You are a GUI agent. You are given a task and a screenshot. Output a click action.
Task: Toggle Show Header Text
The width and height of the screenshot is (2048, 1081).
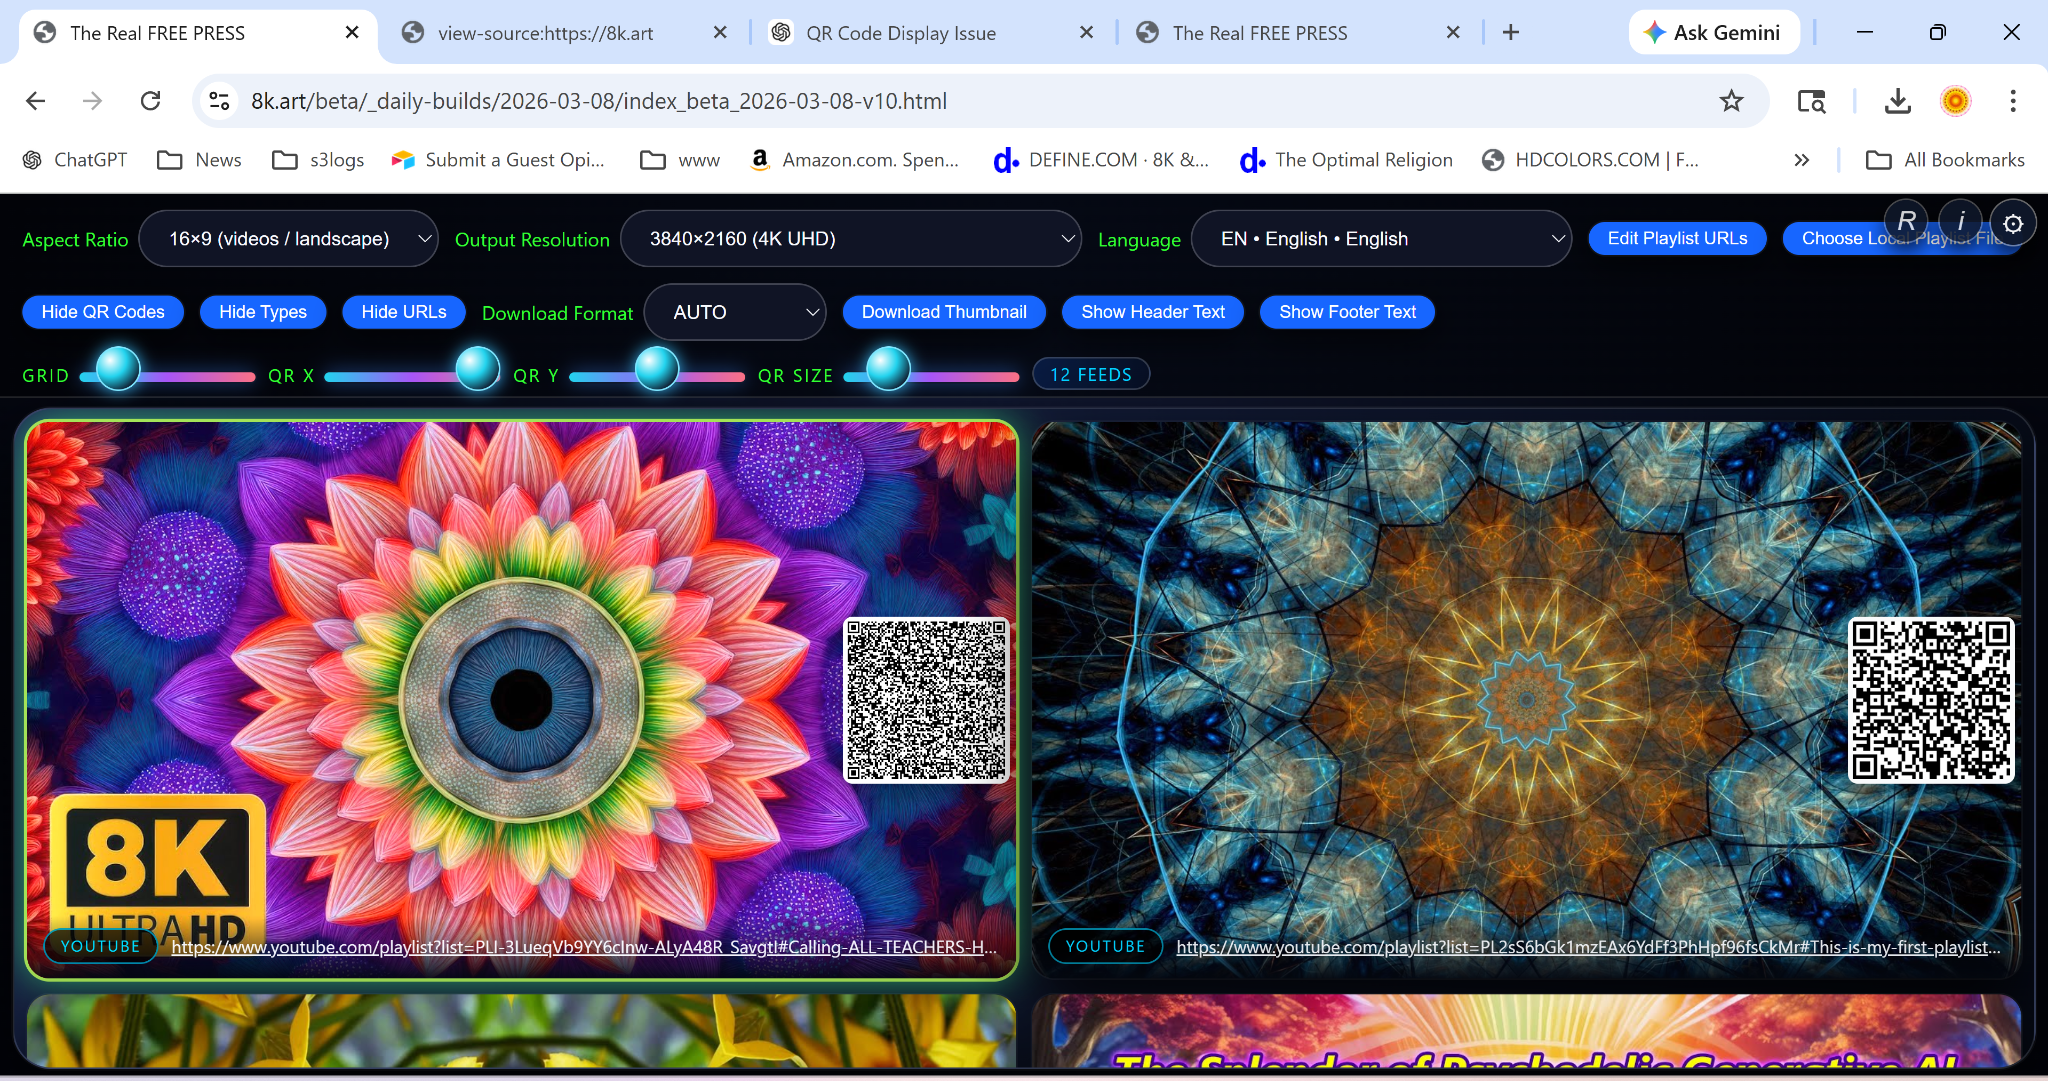tap(1153, 312)
